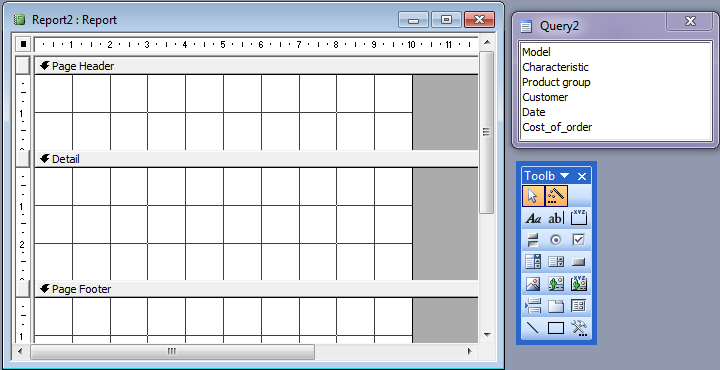
Task: Select the Command Button tool
Action: [x=579, y=262]
